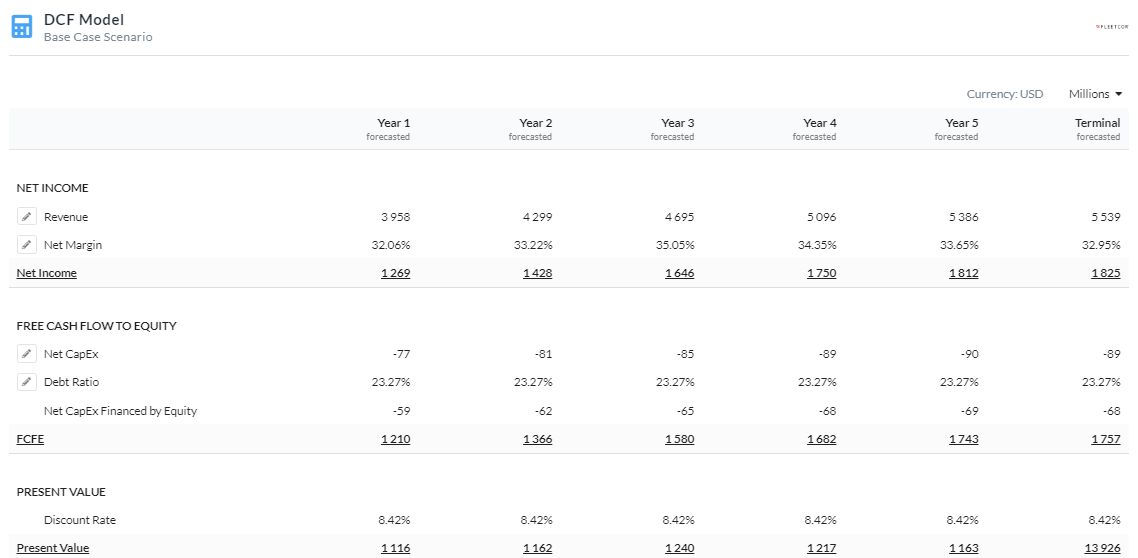The width and height of the screenshot is (1138, 558).
Task: Edit the Revenue row with pencil icon
Action: click(27, 217)
